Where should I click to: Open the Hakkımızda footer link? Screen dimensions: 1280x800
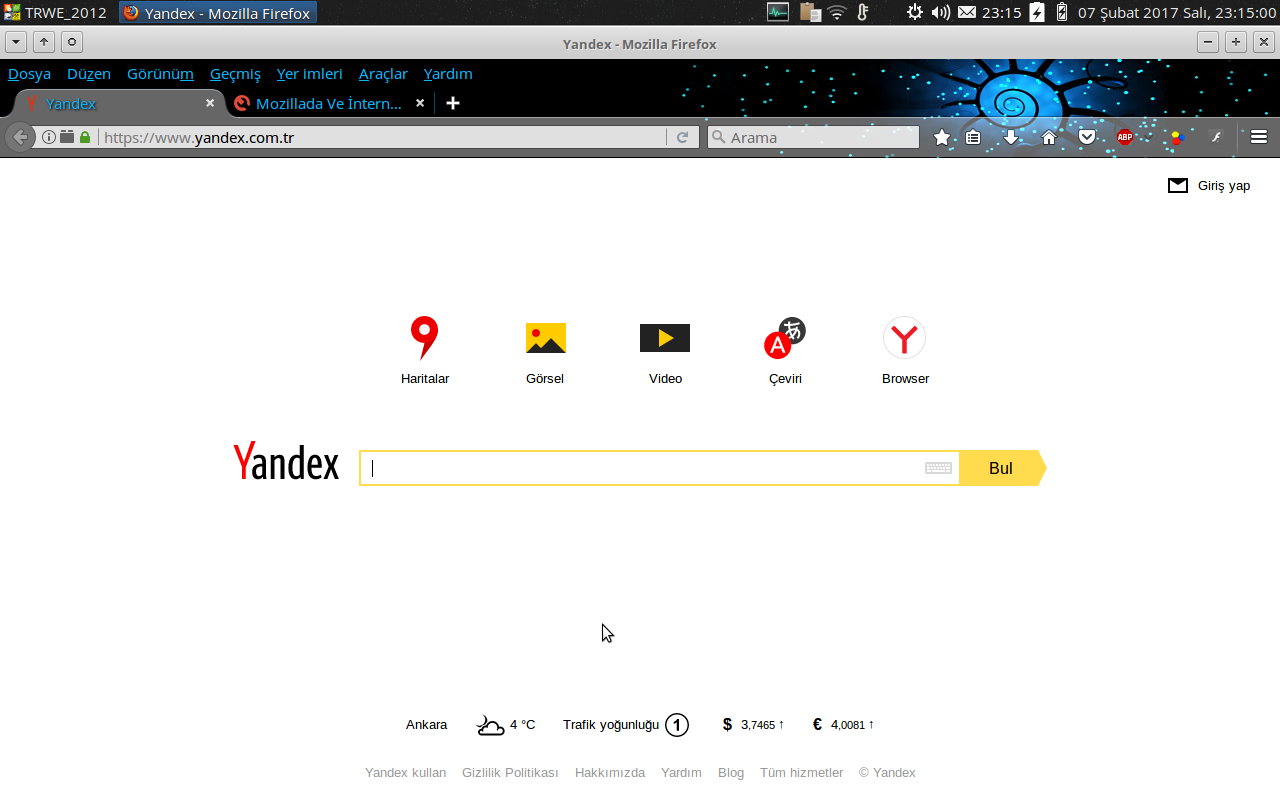[610, 773]
